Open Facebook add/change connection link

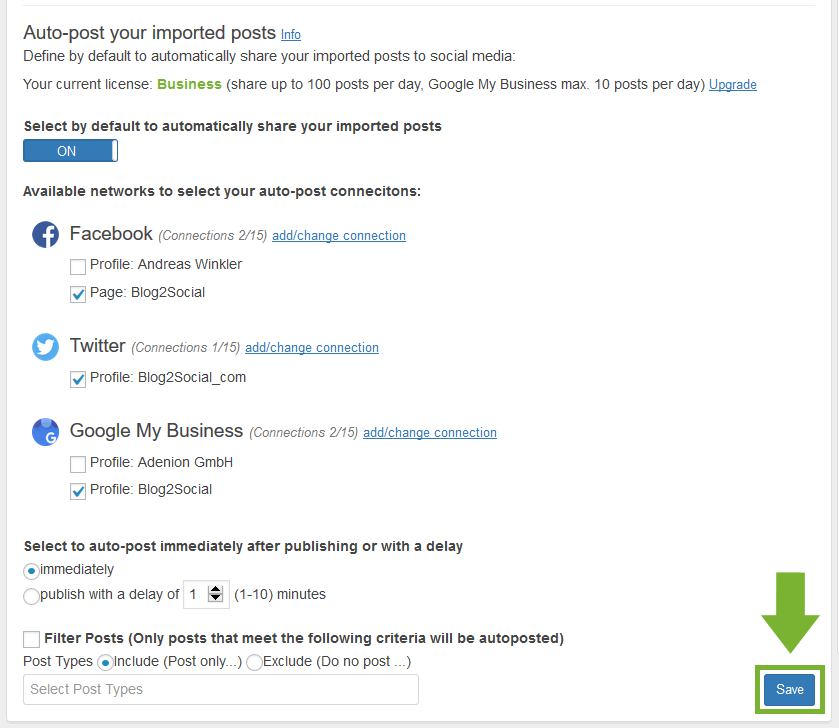339,235
